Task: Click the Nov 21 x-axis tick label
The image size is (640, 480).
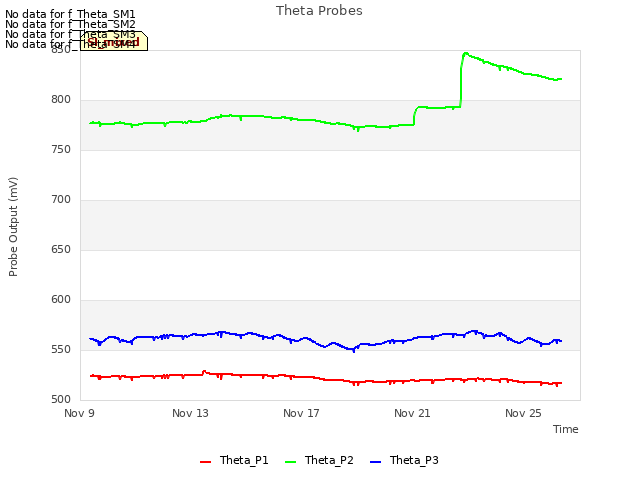Action: point(412,413)
